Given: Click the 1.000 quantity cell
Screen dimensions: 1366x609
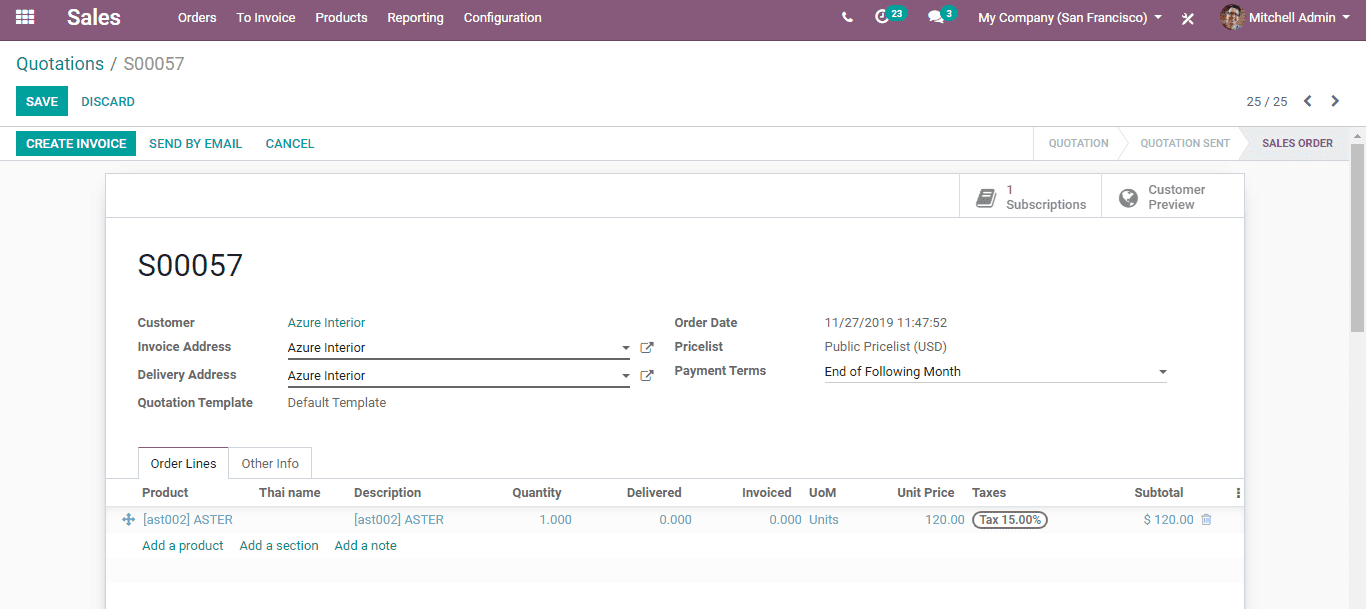Looking at the screenshot, I should 556,520.
